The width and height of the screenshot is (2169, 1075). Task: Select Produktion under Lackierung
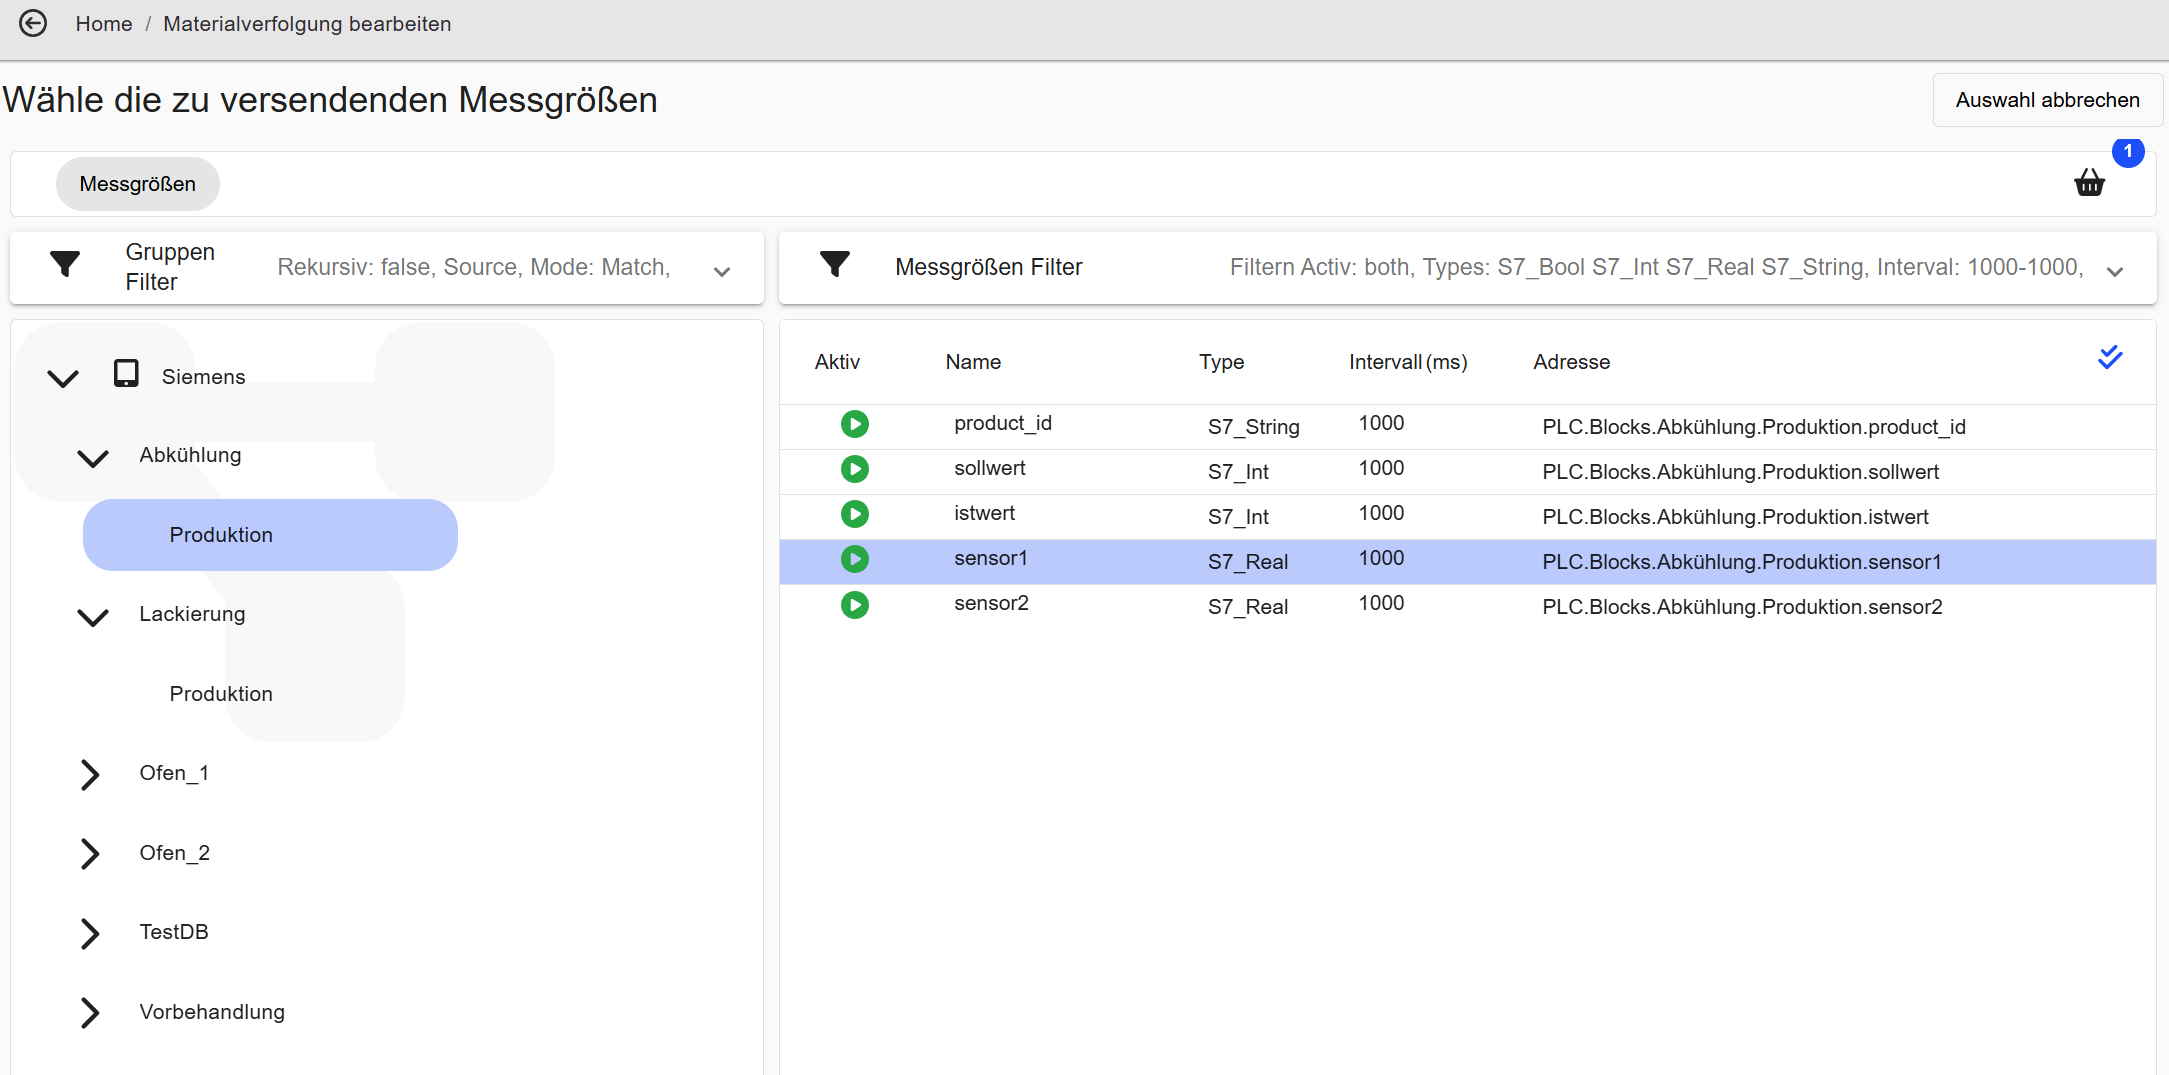(x=221, y=694)
